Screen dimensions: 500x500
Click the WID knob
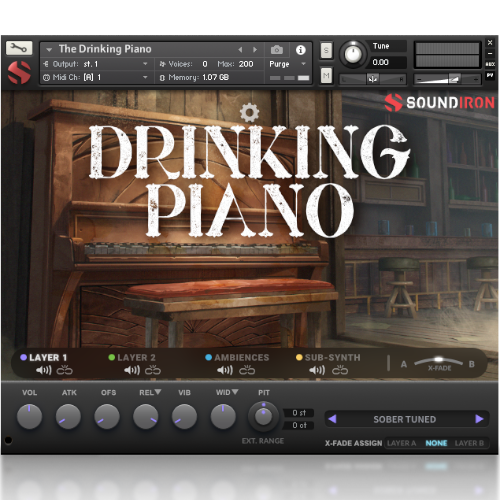coord(223,416)
